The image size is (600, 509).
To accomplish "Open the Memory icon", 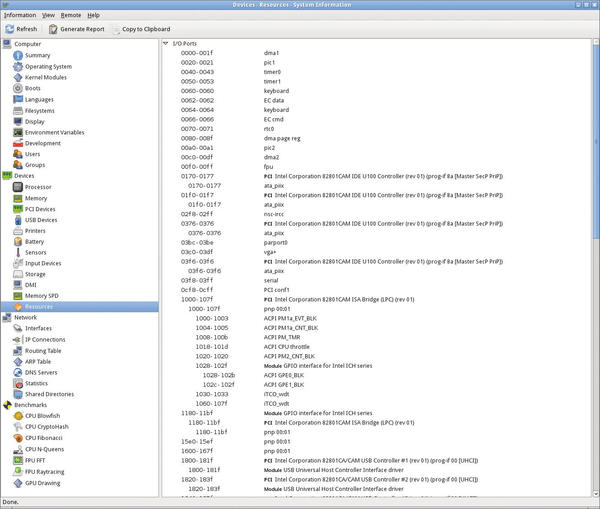I will click(18, 198).
